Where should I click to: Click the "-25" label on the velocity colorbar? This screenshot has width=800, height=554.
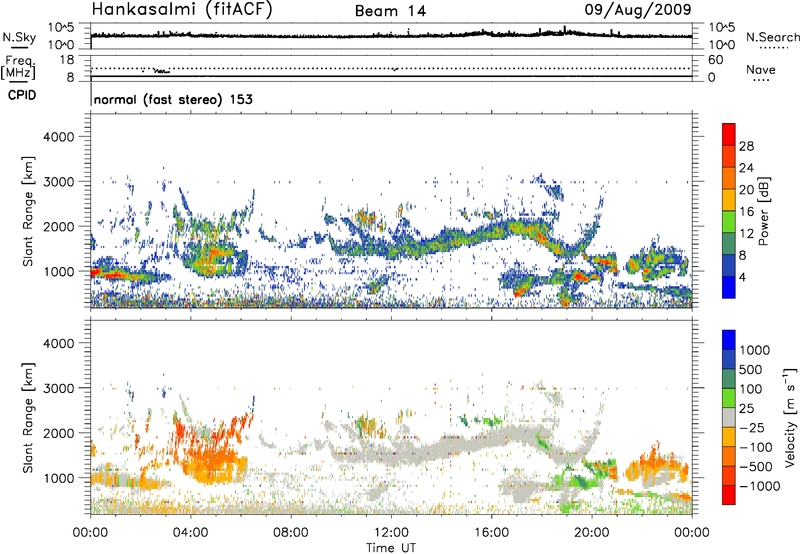point(752,428)
